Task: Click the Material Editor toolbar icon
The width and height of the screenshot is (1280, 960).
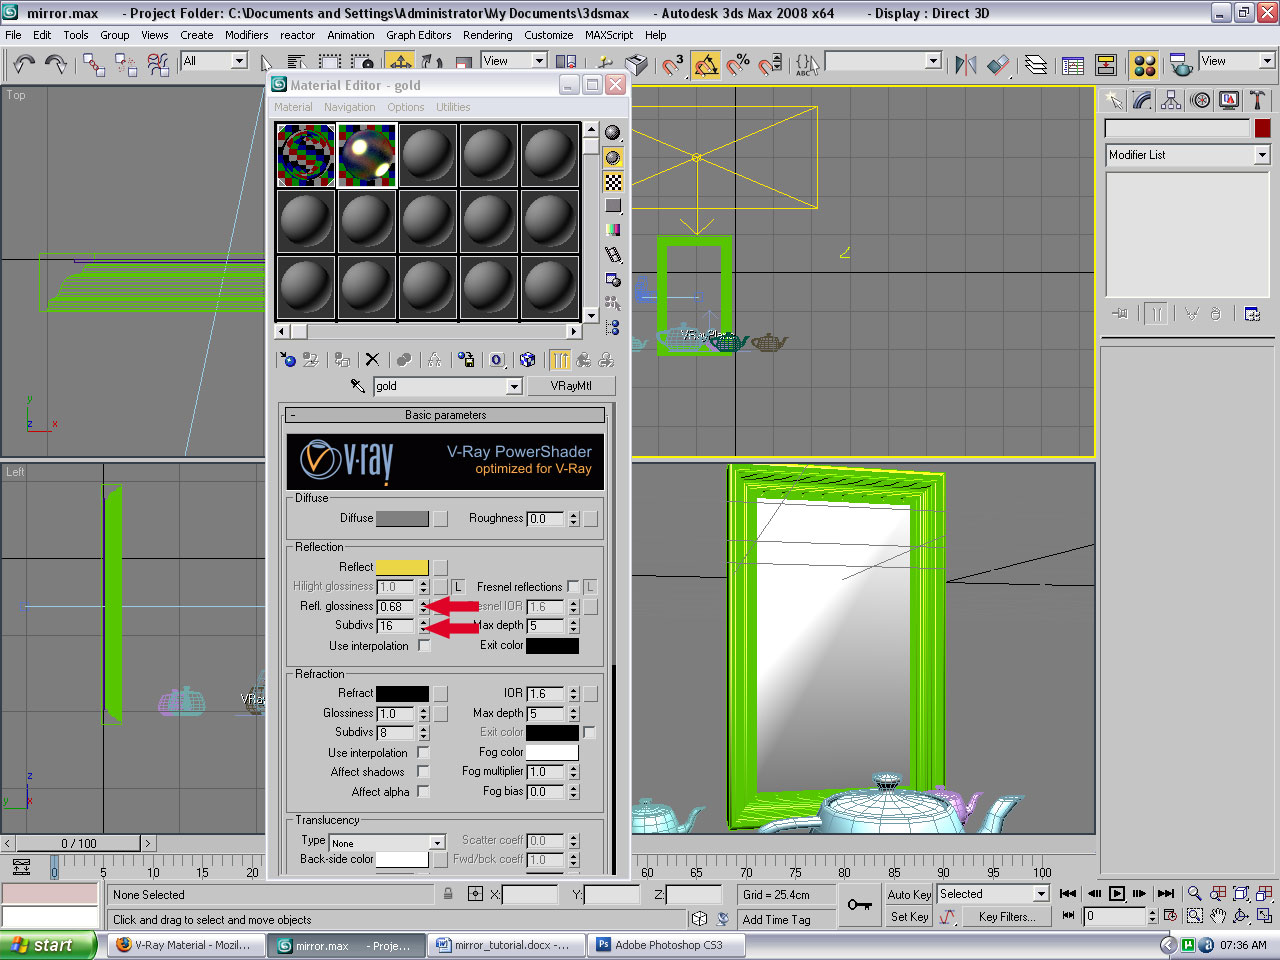Action: (x=1145, y=65)
